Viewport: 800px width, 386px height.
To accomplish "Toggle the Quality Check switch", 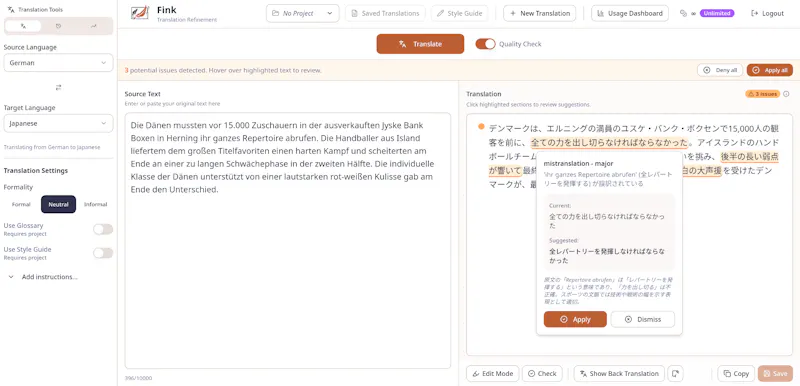I will pyautogui.click(x=485, y=44).
